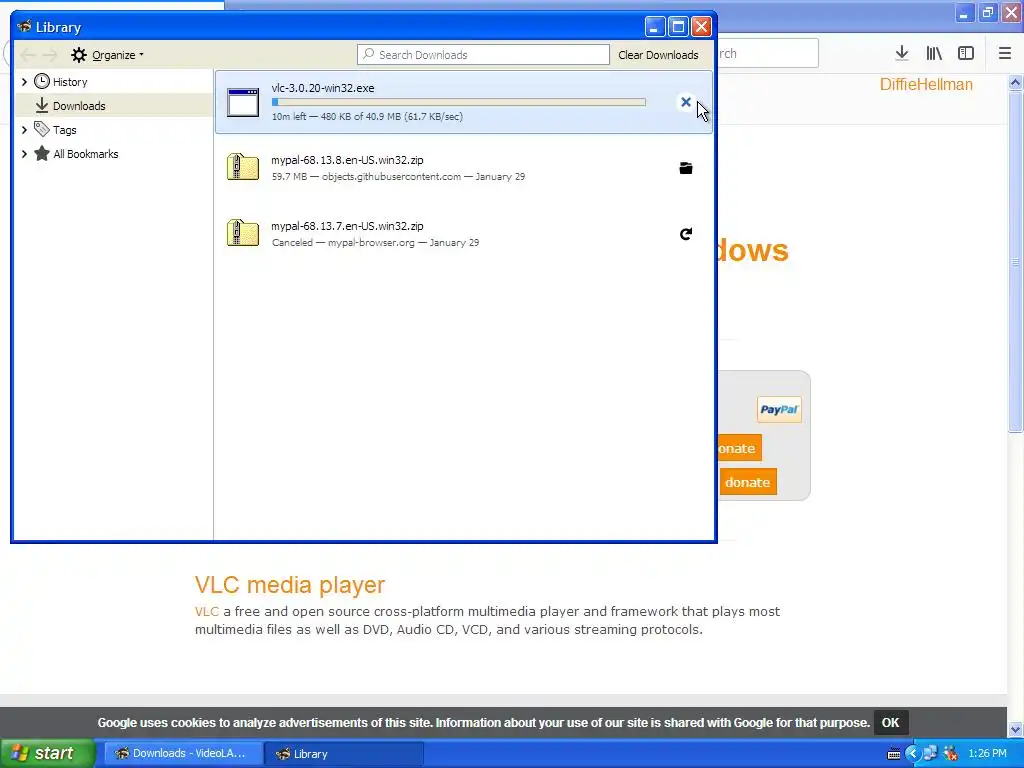1024x768 pixels.
Task: Expand the History tree node
Action: point(24,82)
